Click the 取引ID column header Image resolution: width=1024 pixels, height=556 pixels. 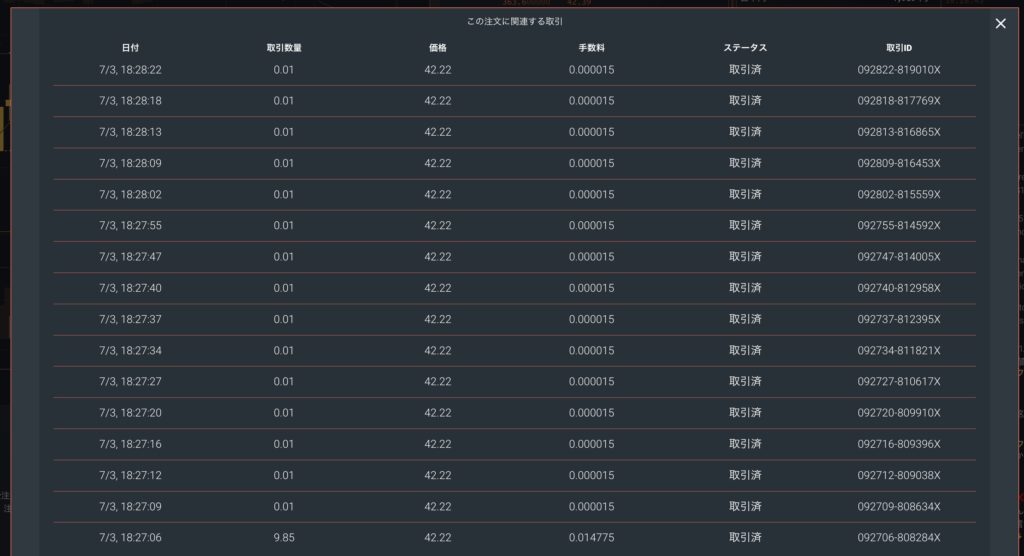click(899, 48)
